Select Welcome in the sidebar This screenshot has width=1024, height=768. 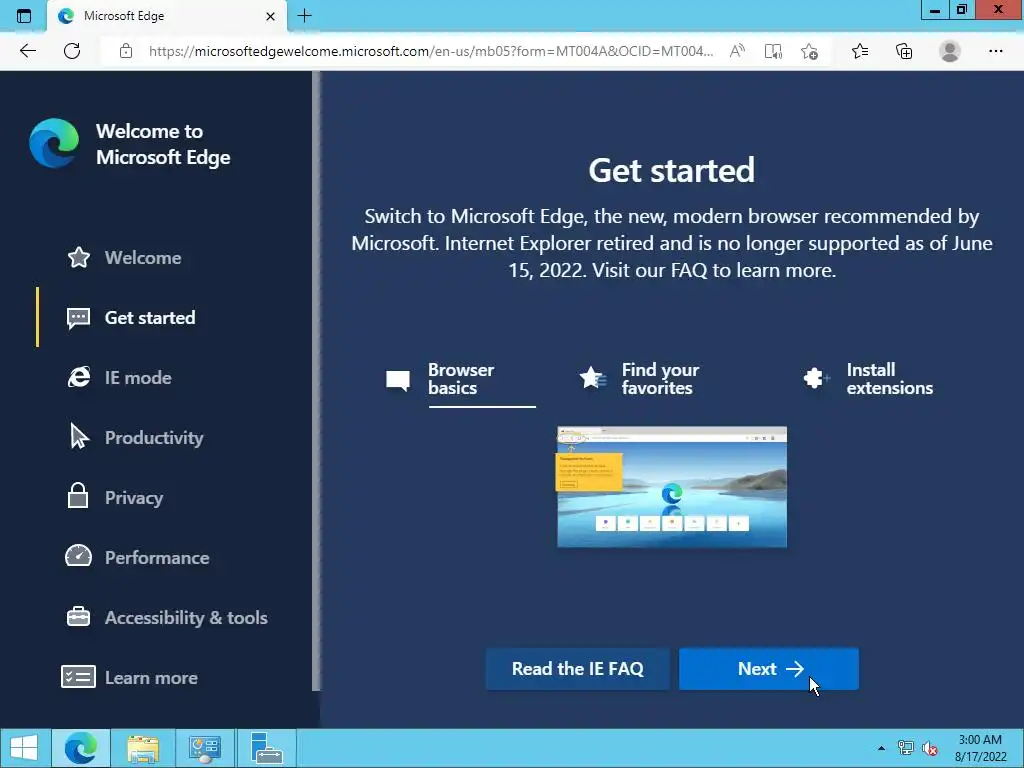point(143,258)
